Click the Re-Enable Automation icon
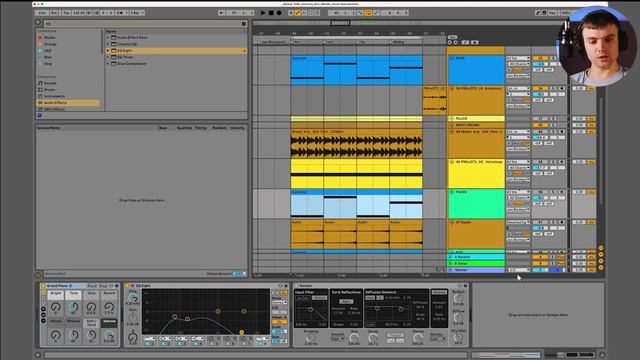 pyautogui.click(x=304, y=13)
